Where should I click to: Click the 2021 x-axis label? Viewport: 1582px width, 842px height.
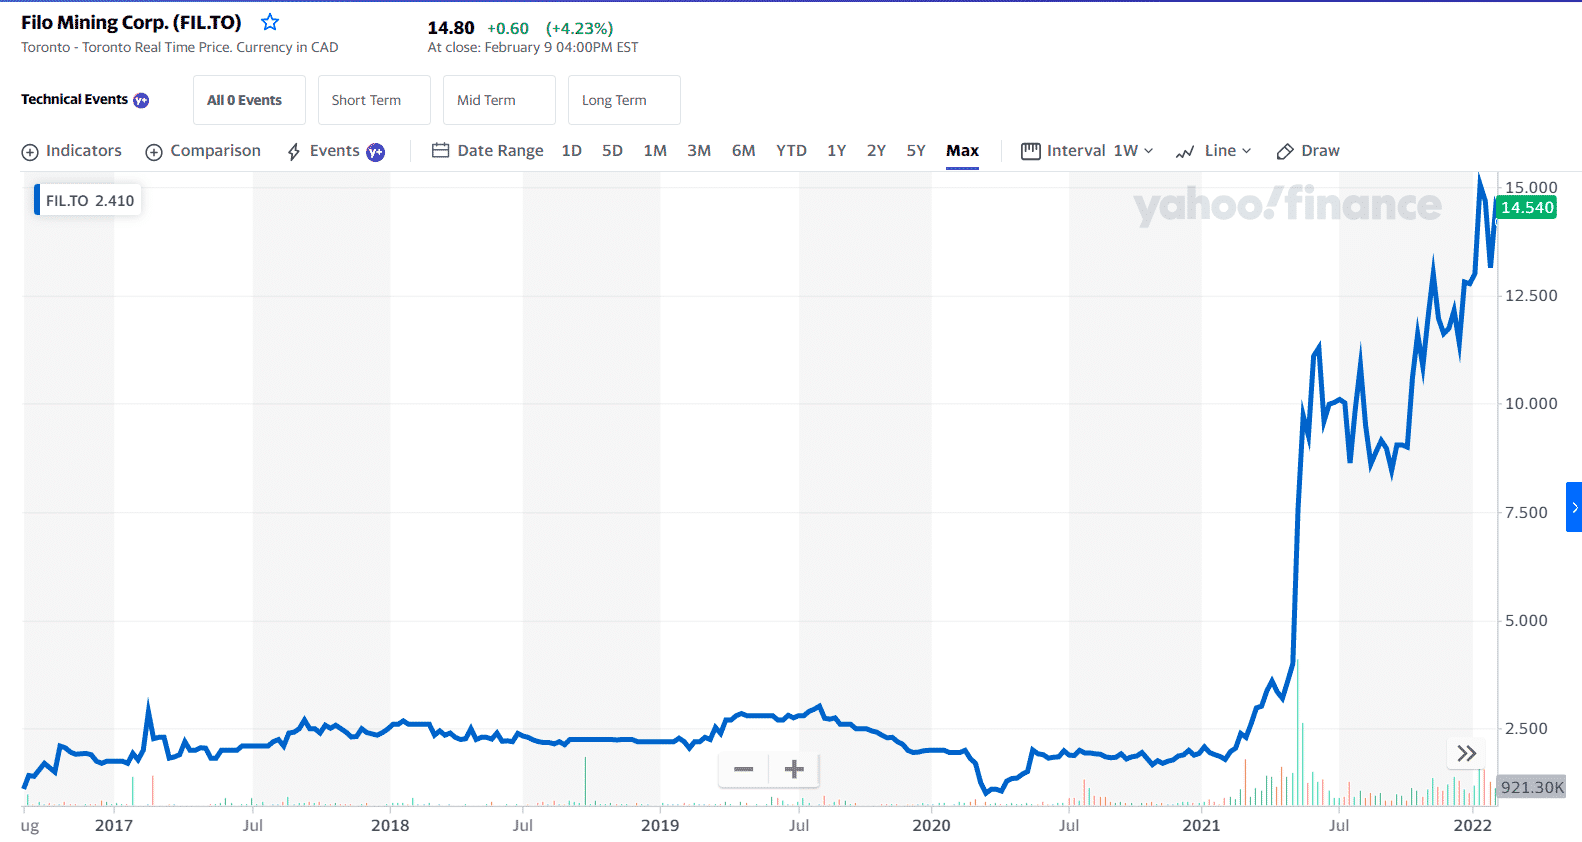pyautogui.click(x=1201, y=825)
